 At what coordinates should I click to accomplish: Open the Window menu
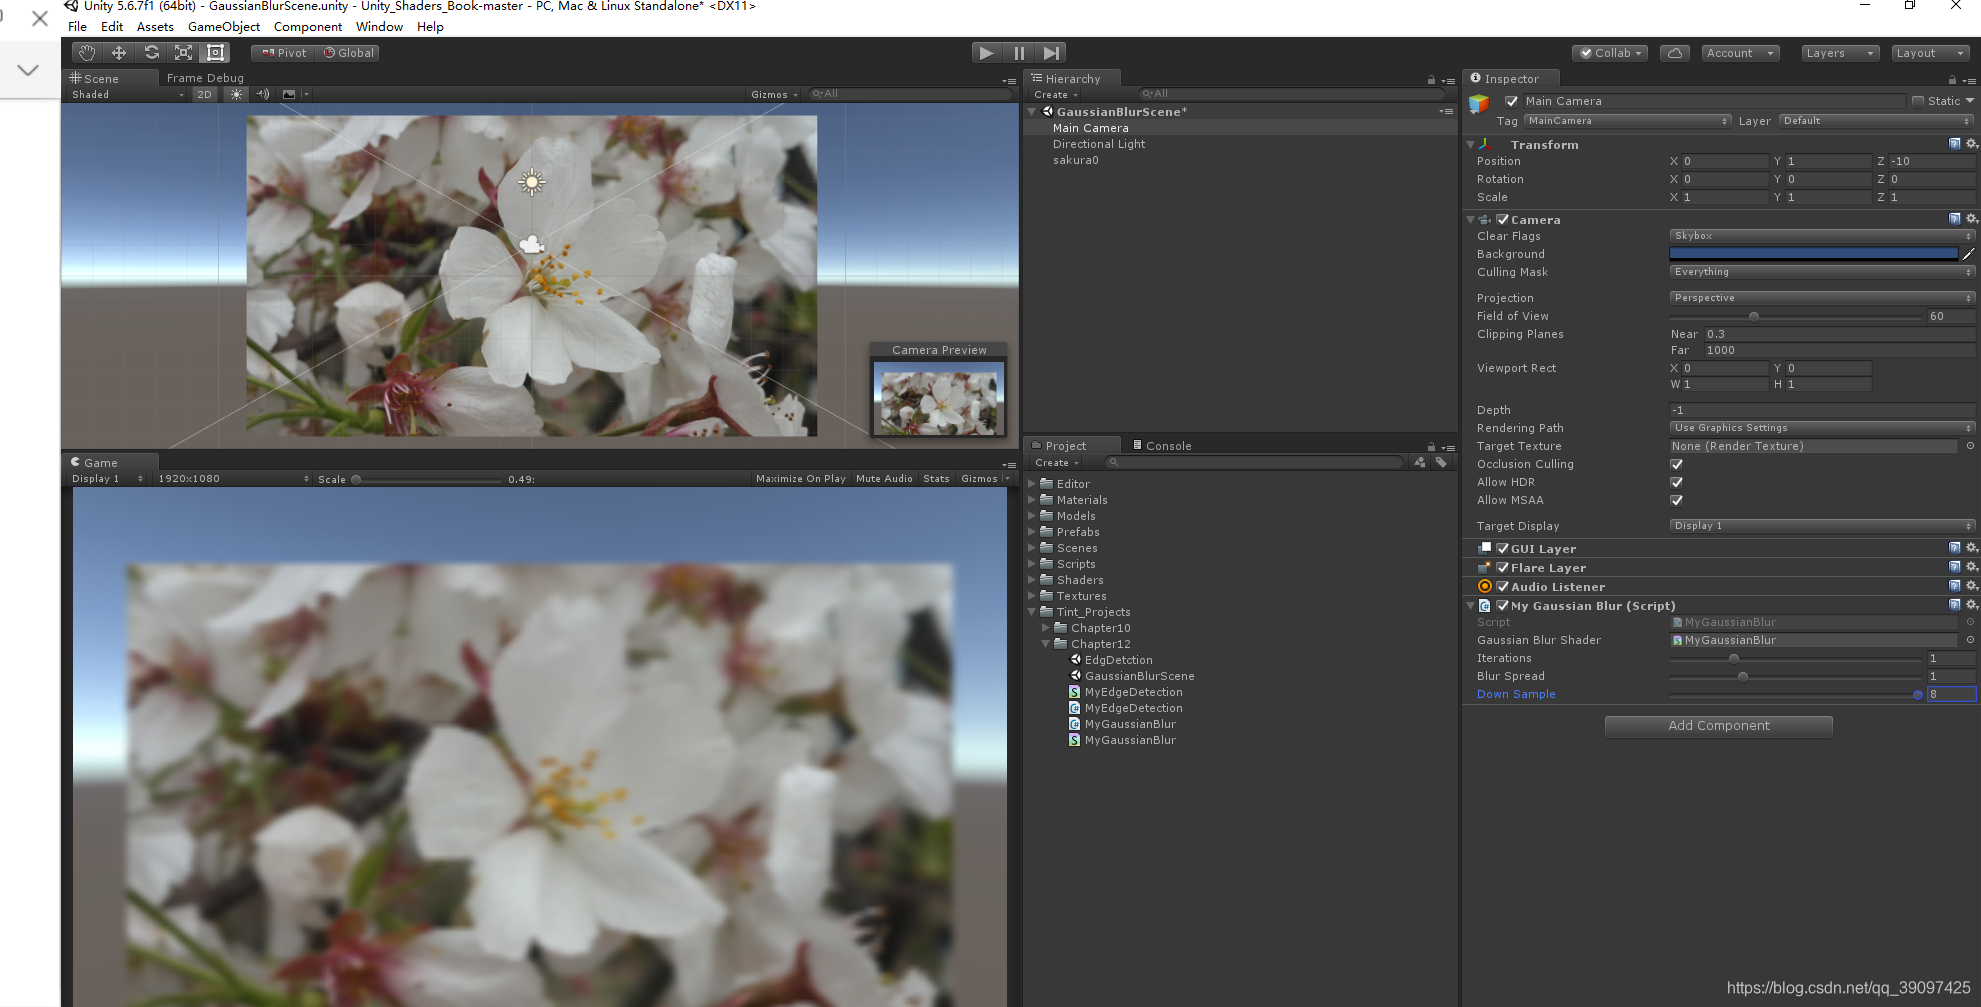[x=379, y=27]
